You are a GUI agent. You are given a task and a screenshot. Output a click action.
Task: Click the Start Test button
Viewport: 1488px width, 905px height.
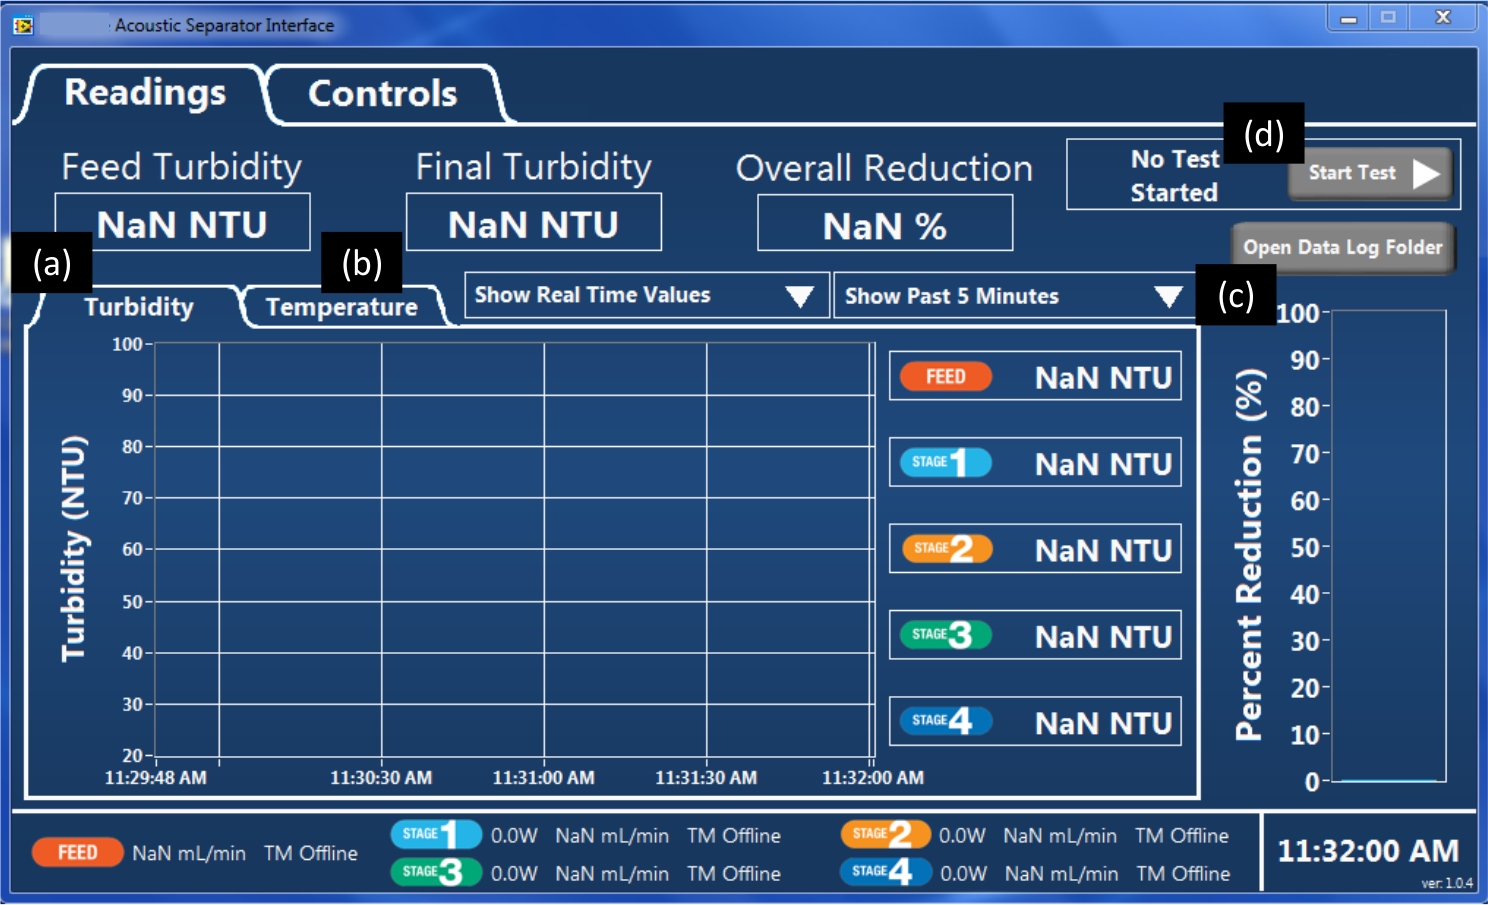click(x=1370, y=173)
